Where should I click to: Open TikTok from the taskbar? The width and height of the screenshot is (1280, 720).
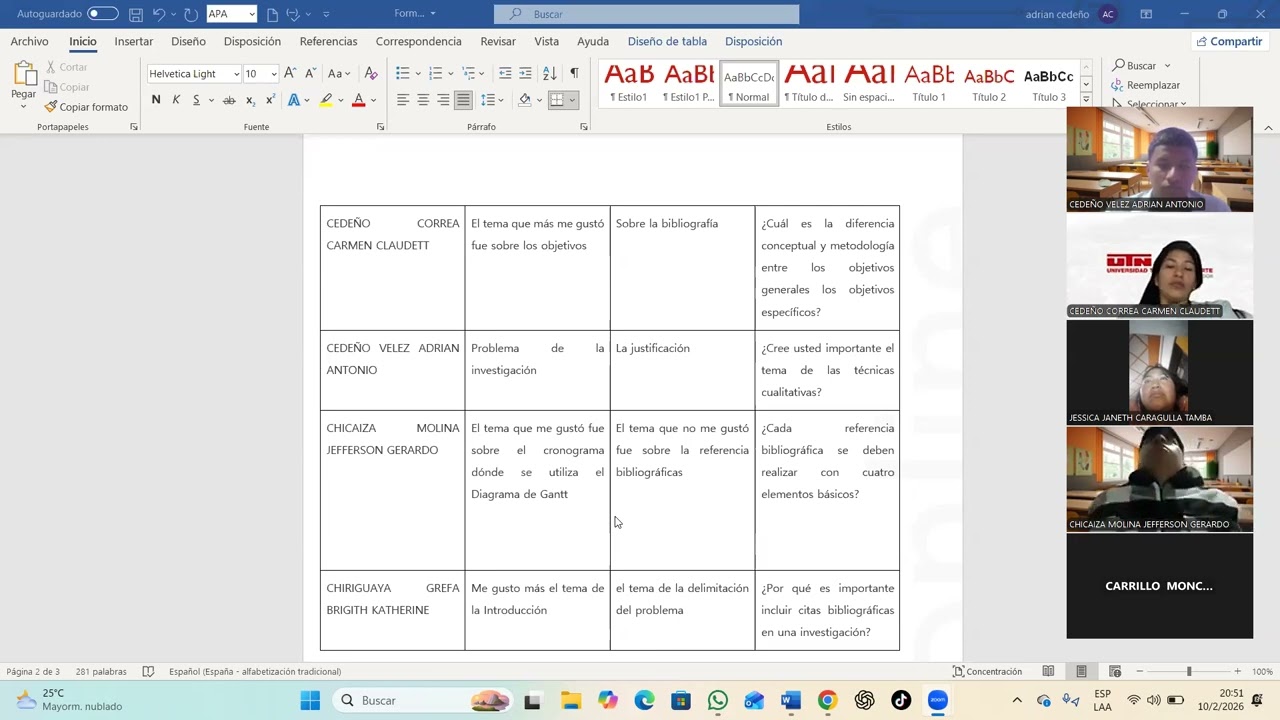point(901,700)
